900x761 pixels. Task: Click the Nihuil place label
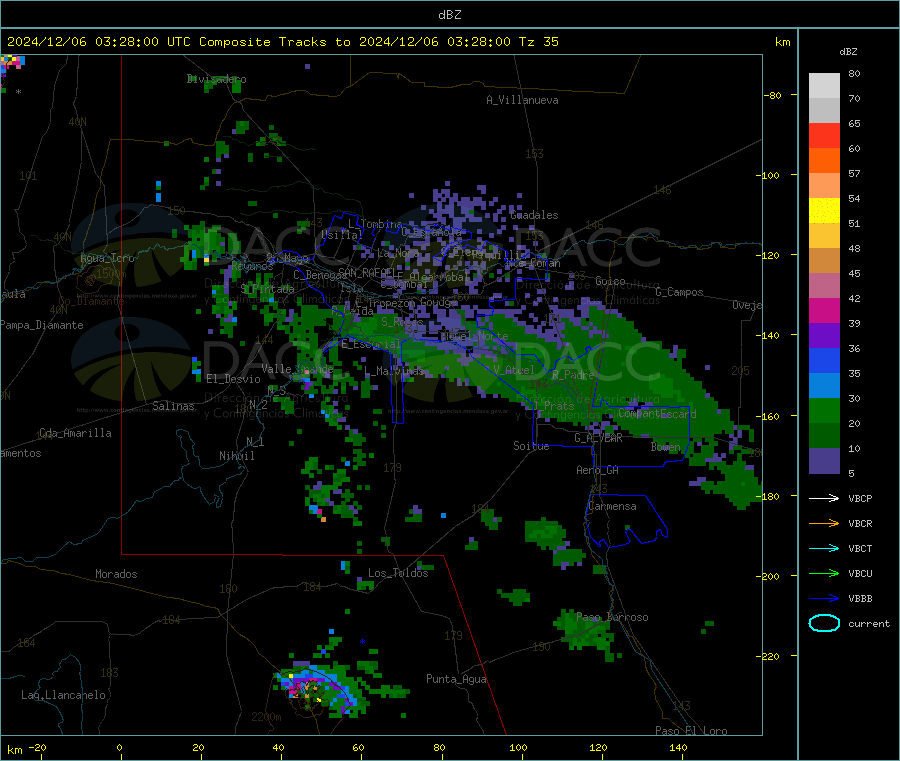[236, 456]
